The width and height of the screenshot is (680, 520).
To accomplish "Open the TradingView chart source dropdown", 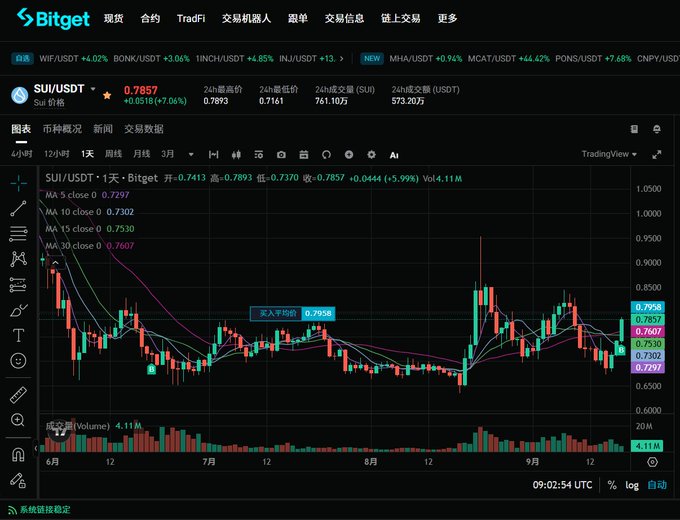I will (609, 154).
